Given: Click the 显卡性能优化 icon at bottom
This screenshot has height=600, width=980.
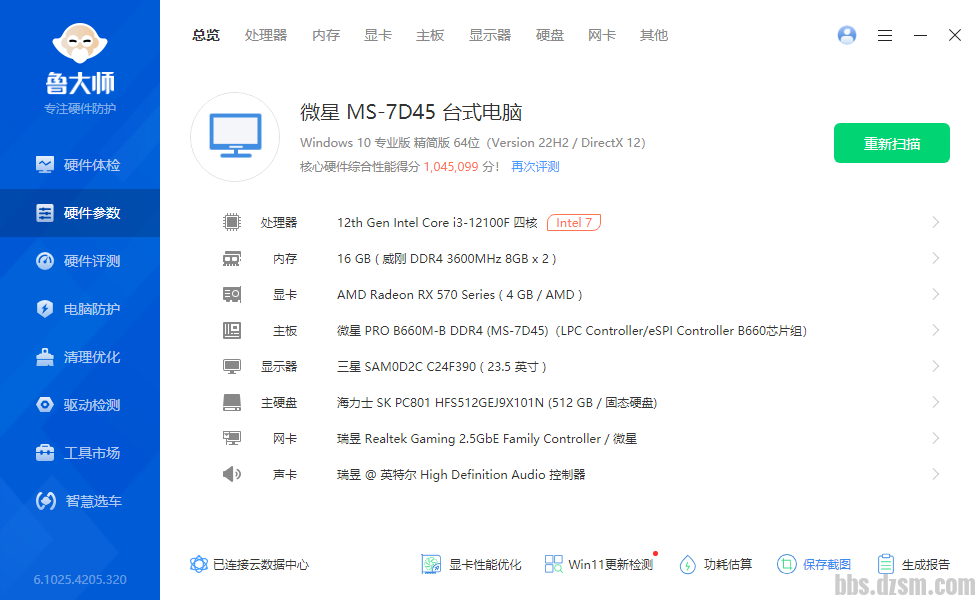Looking at the screenshot, I should click(x=431, y=564).
